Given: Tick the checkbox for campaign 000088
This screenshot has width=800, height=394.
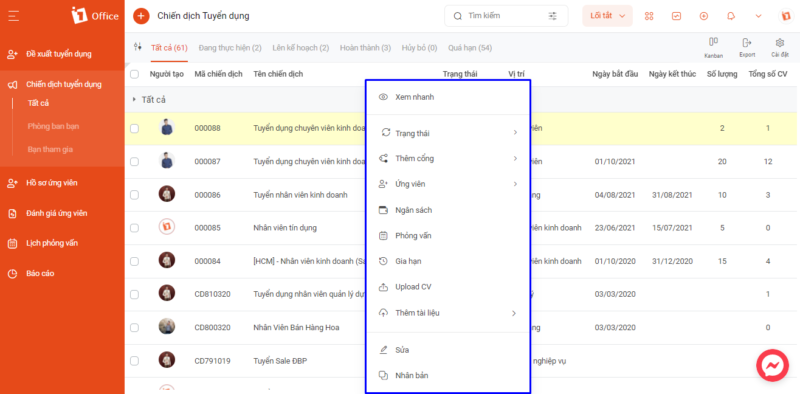Looking at the screenshot, I should tap(135, 129).
